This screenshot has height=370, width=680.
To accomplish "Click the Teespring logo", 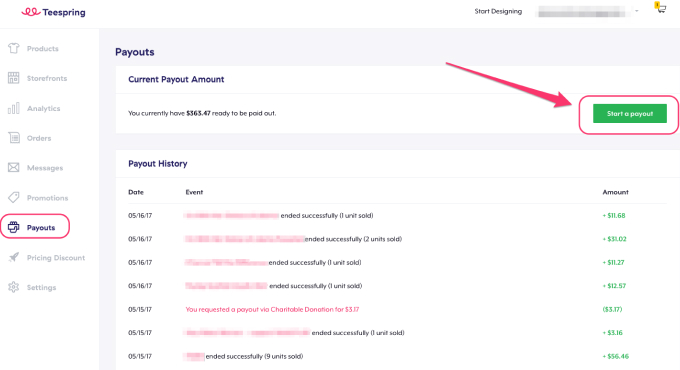I will point(53,12).
